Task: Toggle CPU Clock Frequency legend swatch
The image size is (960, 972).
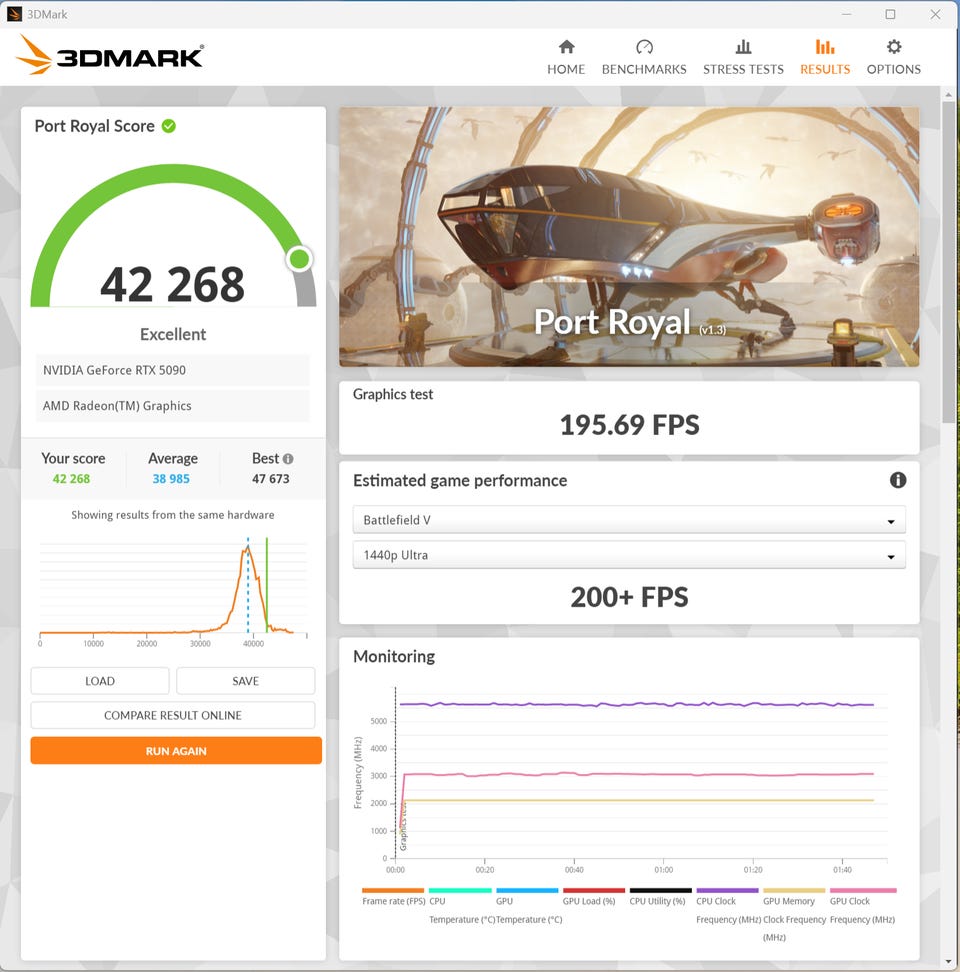Action: pos(728,890)
